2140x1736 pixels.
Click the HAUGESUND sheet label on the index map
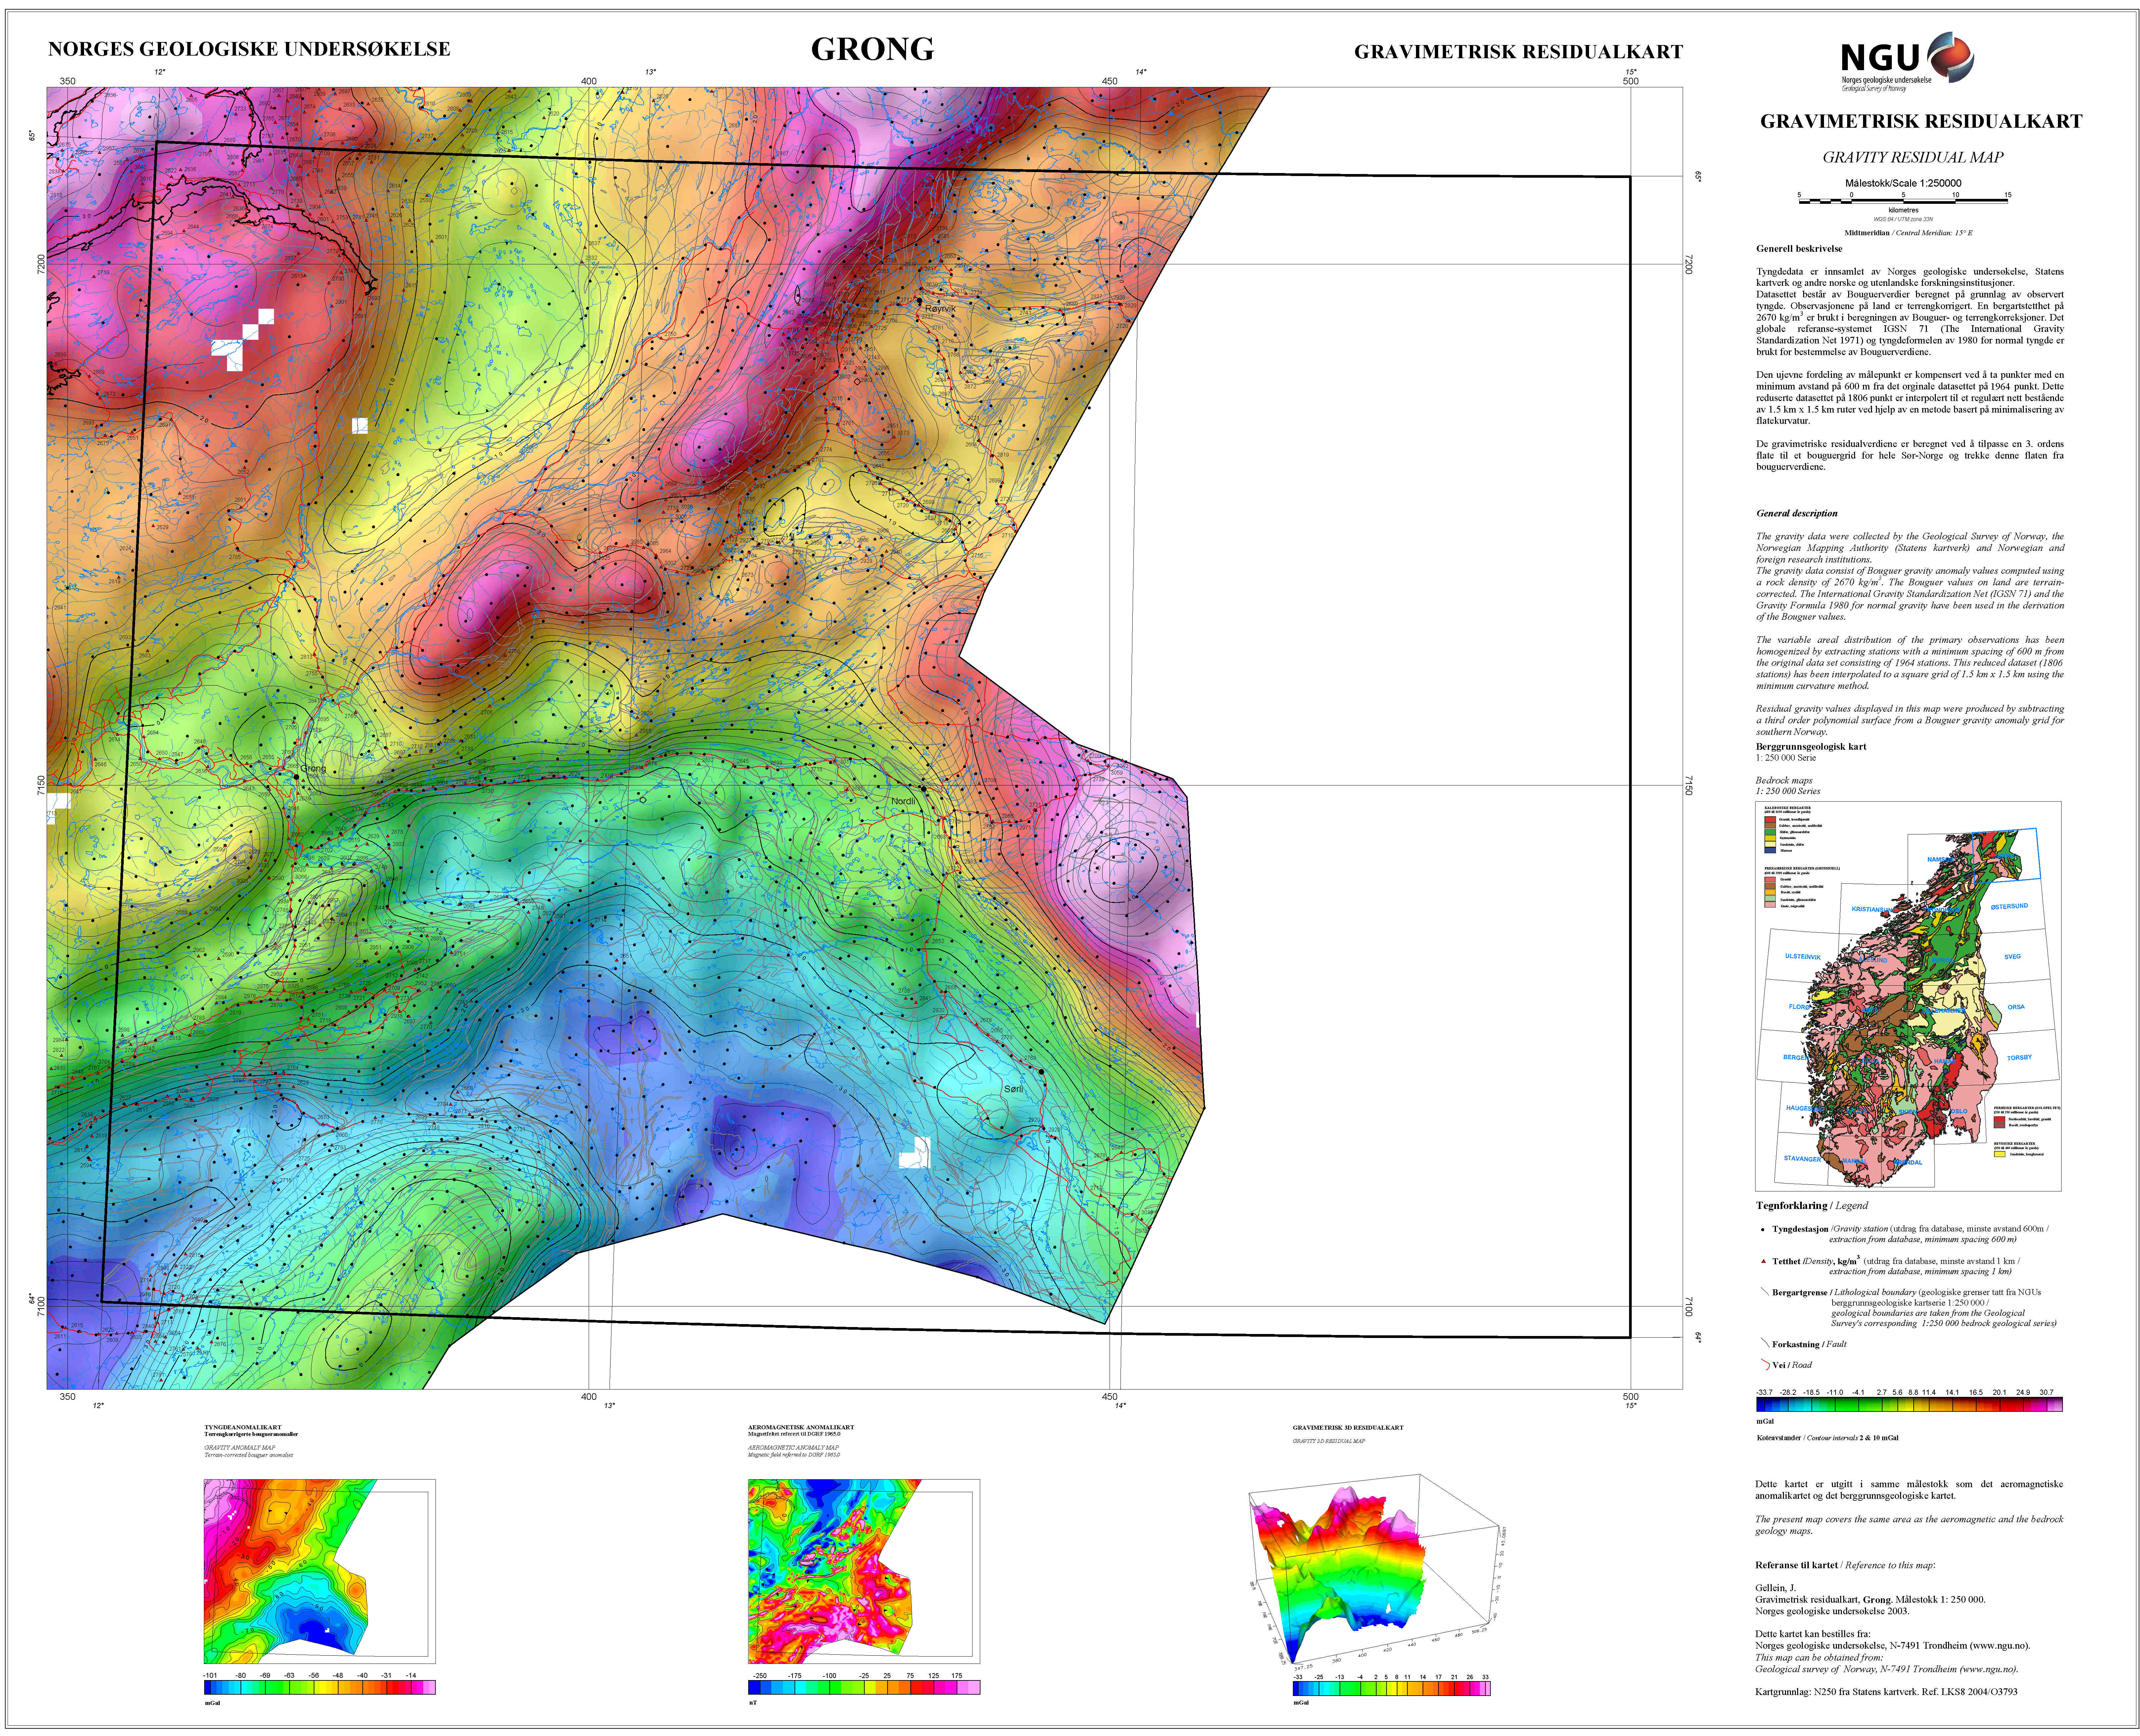point(1805,1108)
